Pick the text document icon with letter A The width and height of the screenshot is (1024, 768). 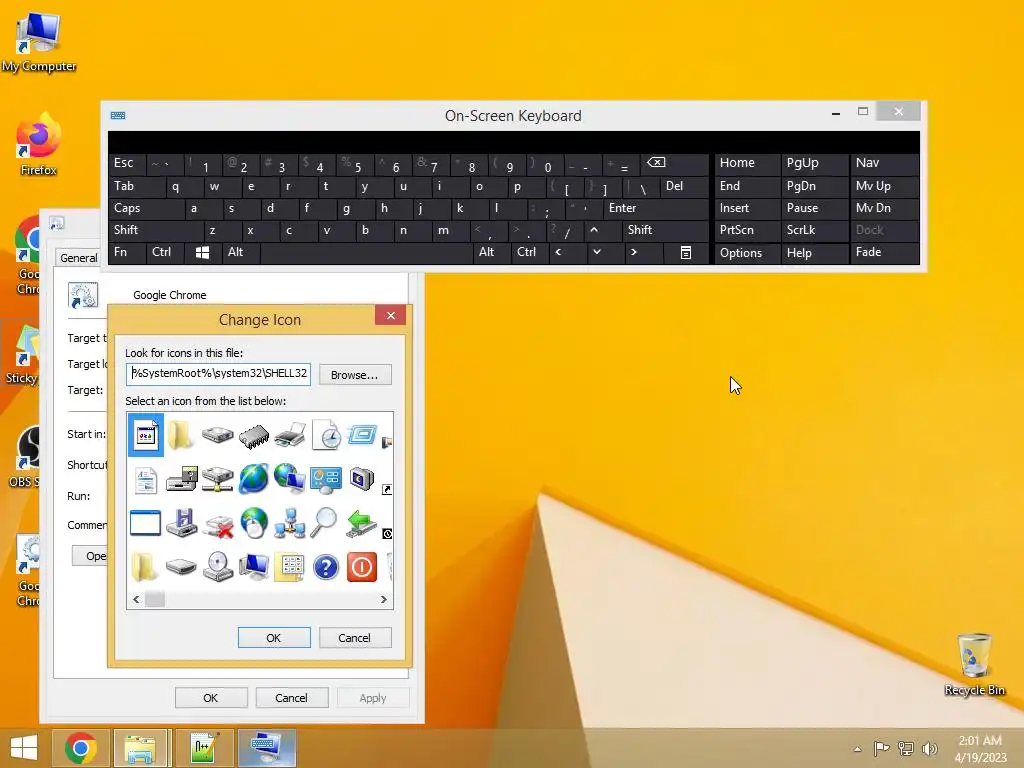point(146,480)
